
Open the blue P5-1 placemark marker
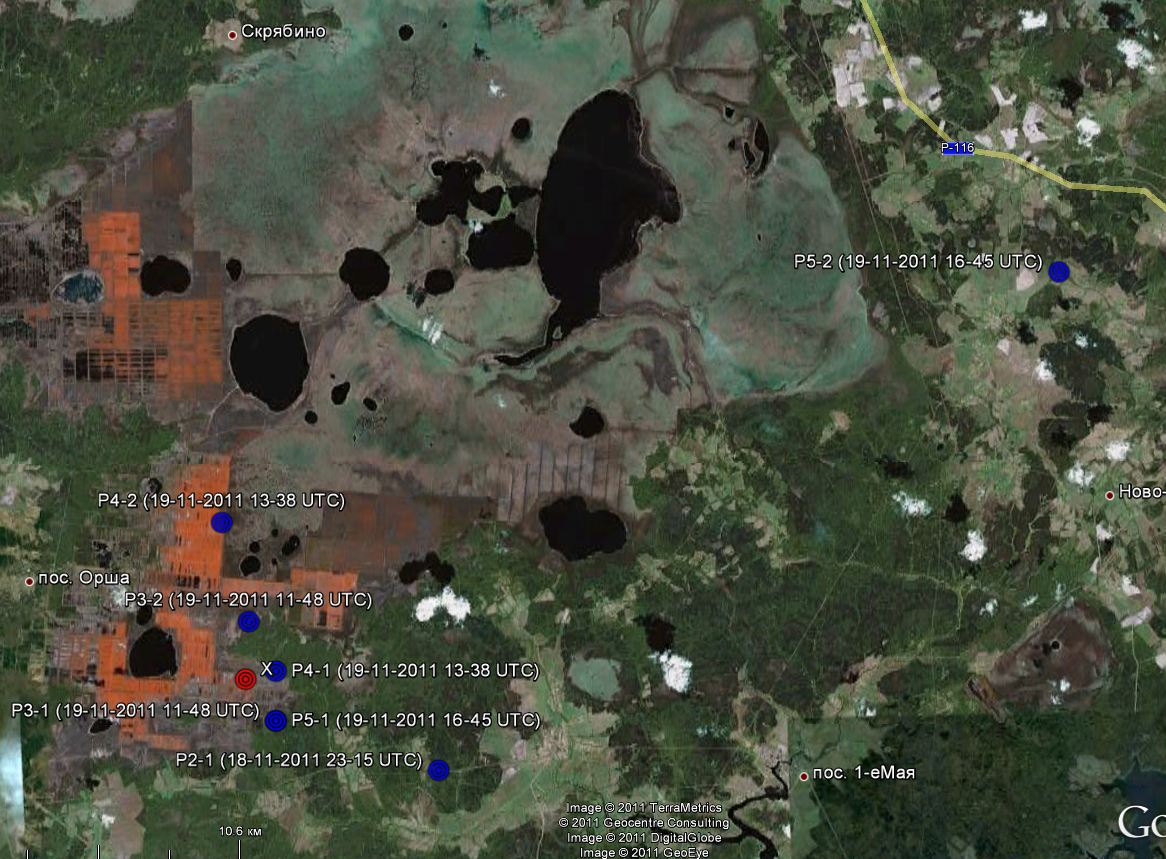point(276,720)
